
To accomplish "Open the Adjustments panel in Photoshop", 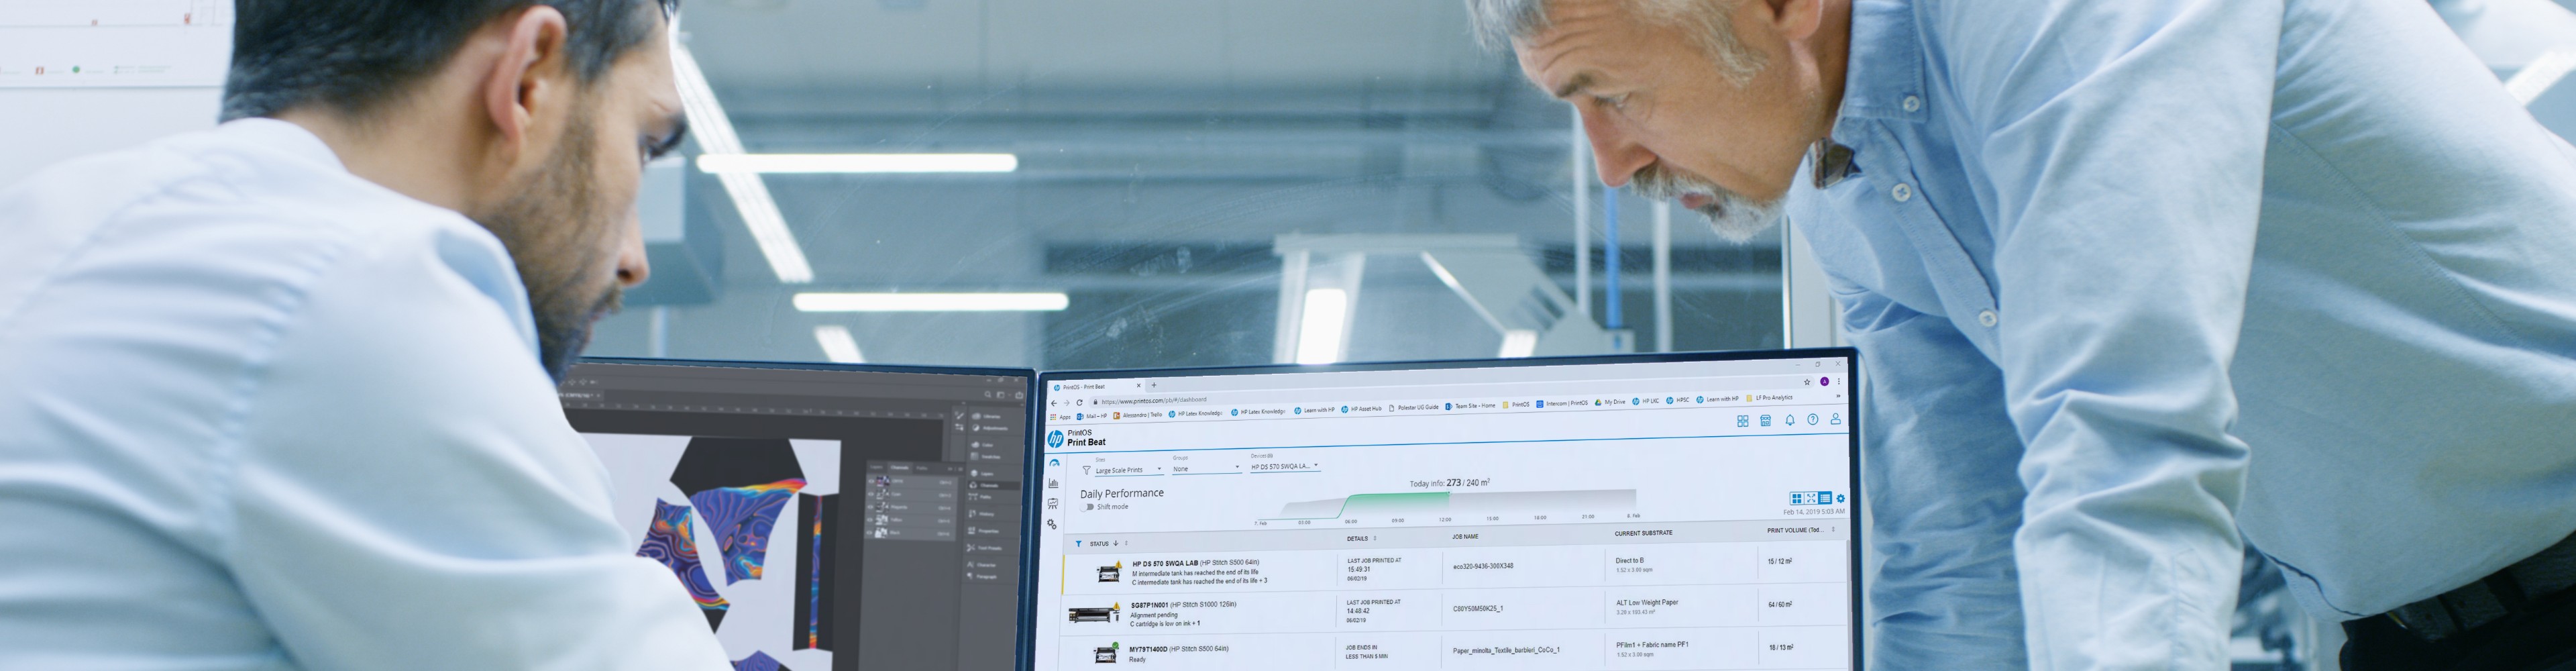I will pos(991,428).
